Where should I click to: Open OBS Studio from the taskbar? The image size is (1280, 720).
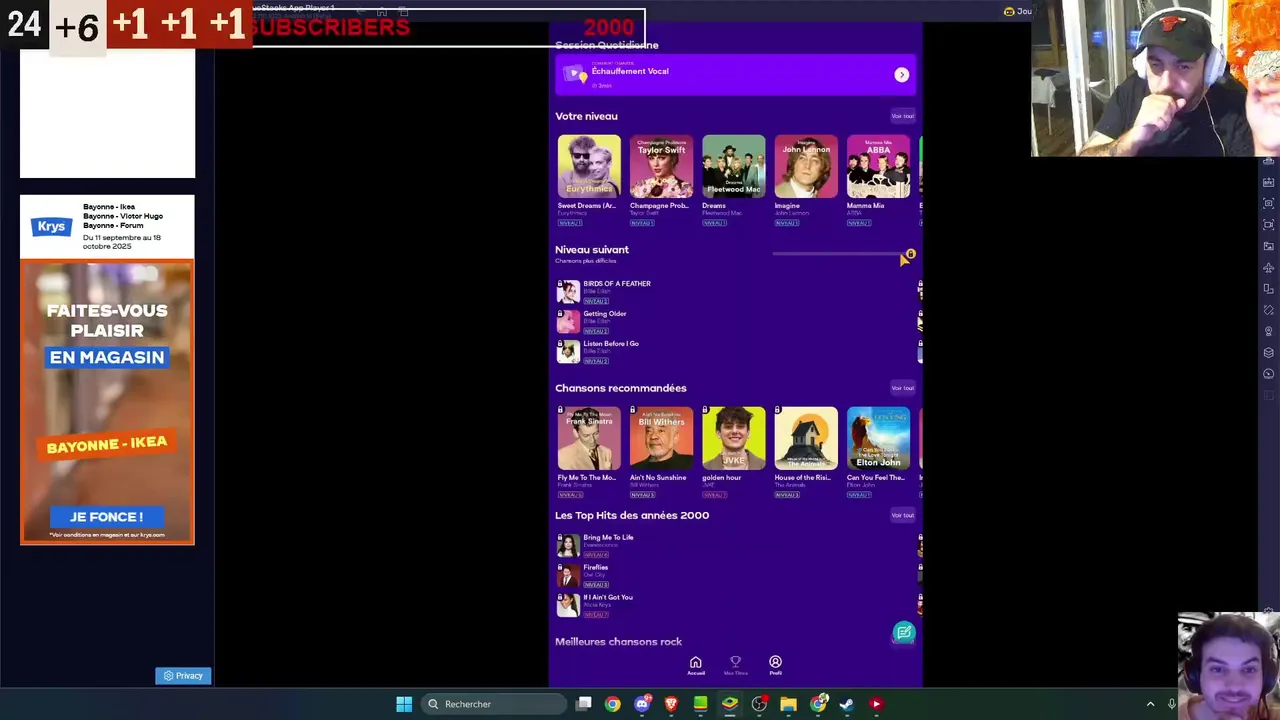759,704
